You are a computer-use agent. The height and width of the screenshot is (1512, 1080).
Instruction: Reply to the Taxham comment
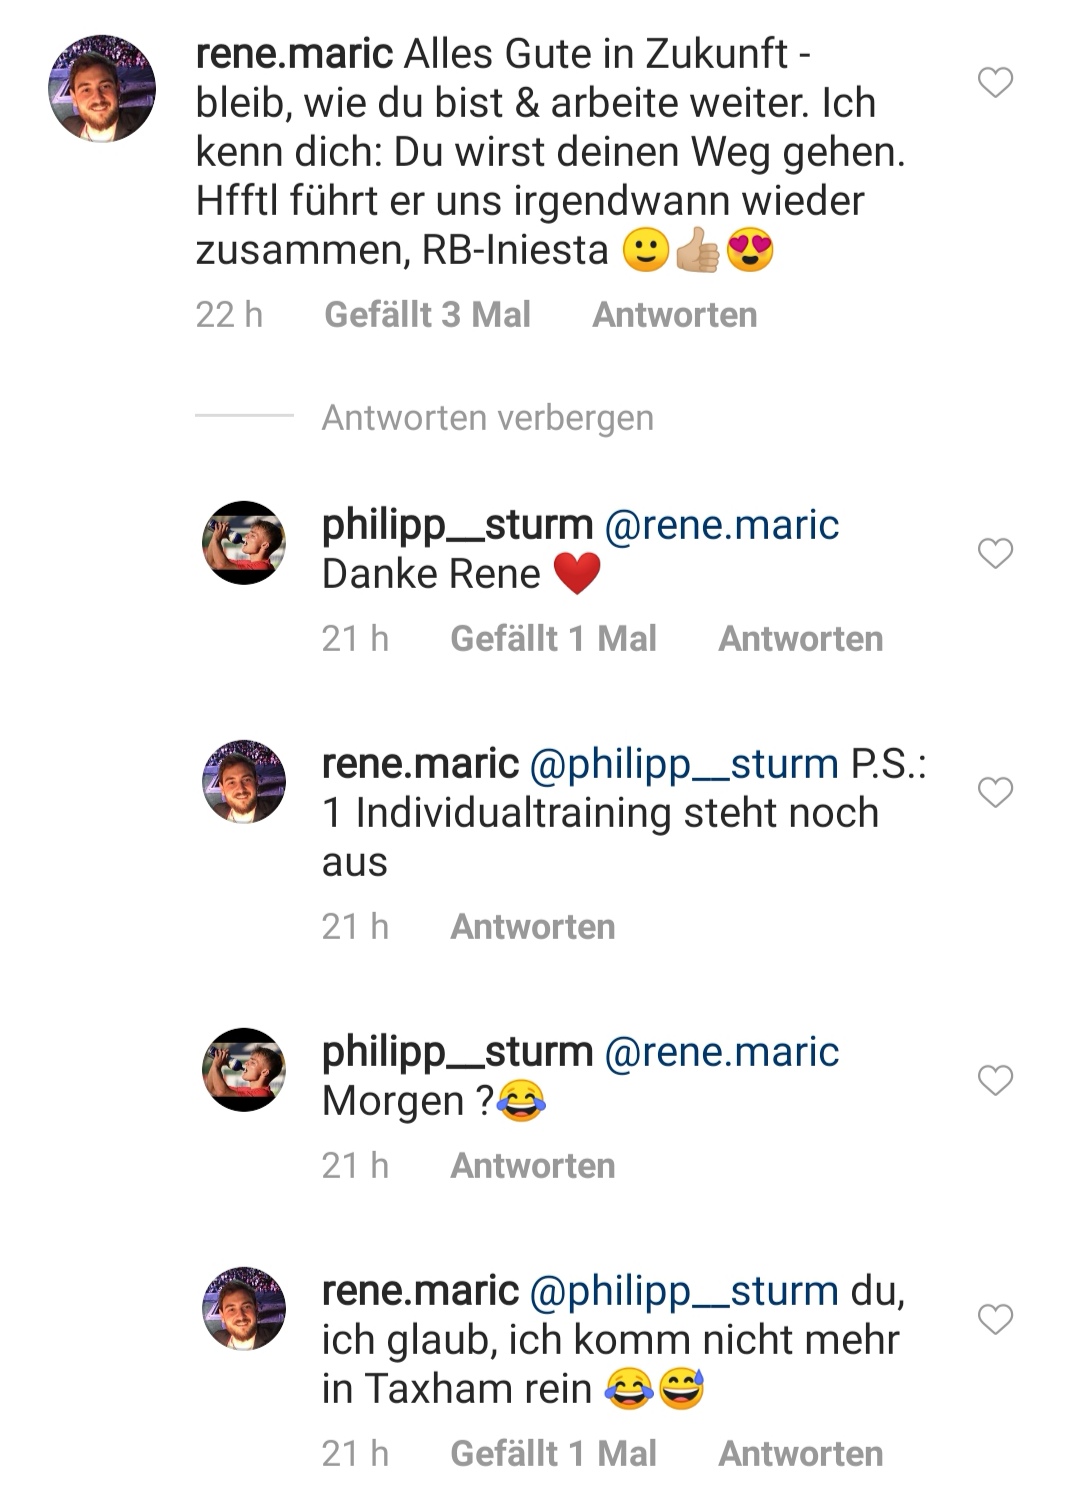click(x=801, y=1454)
